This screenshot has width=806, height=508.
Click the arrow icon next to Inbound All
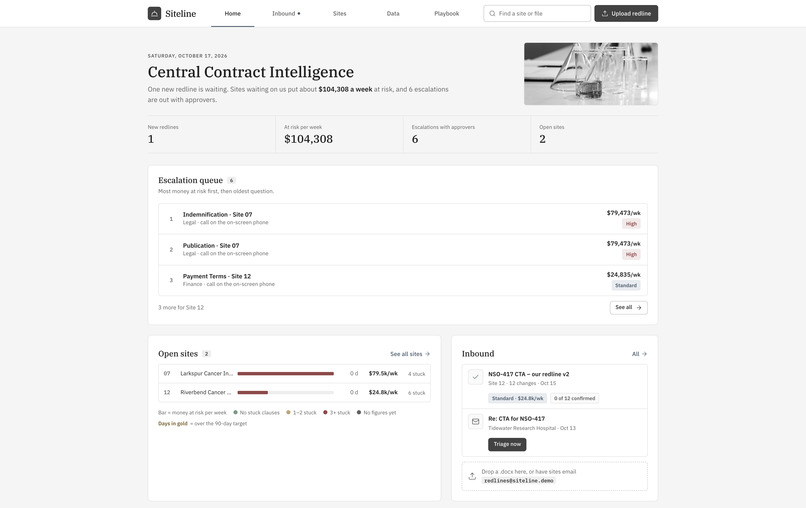[x=645, y=354]
